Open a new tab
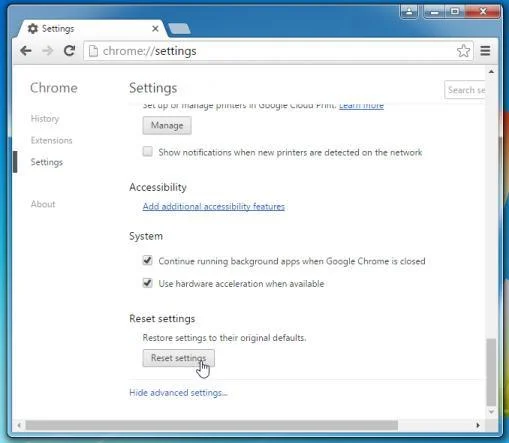 point(179,29)
